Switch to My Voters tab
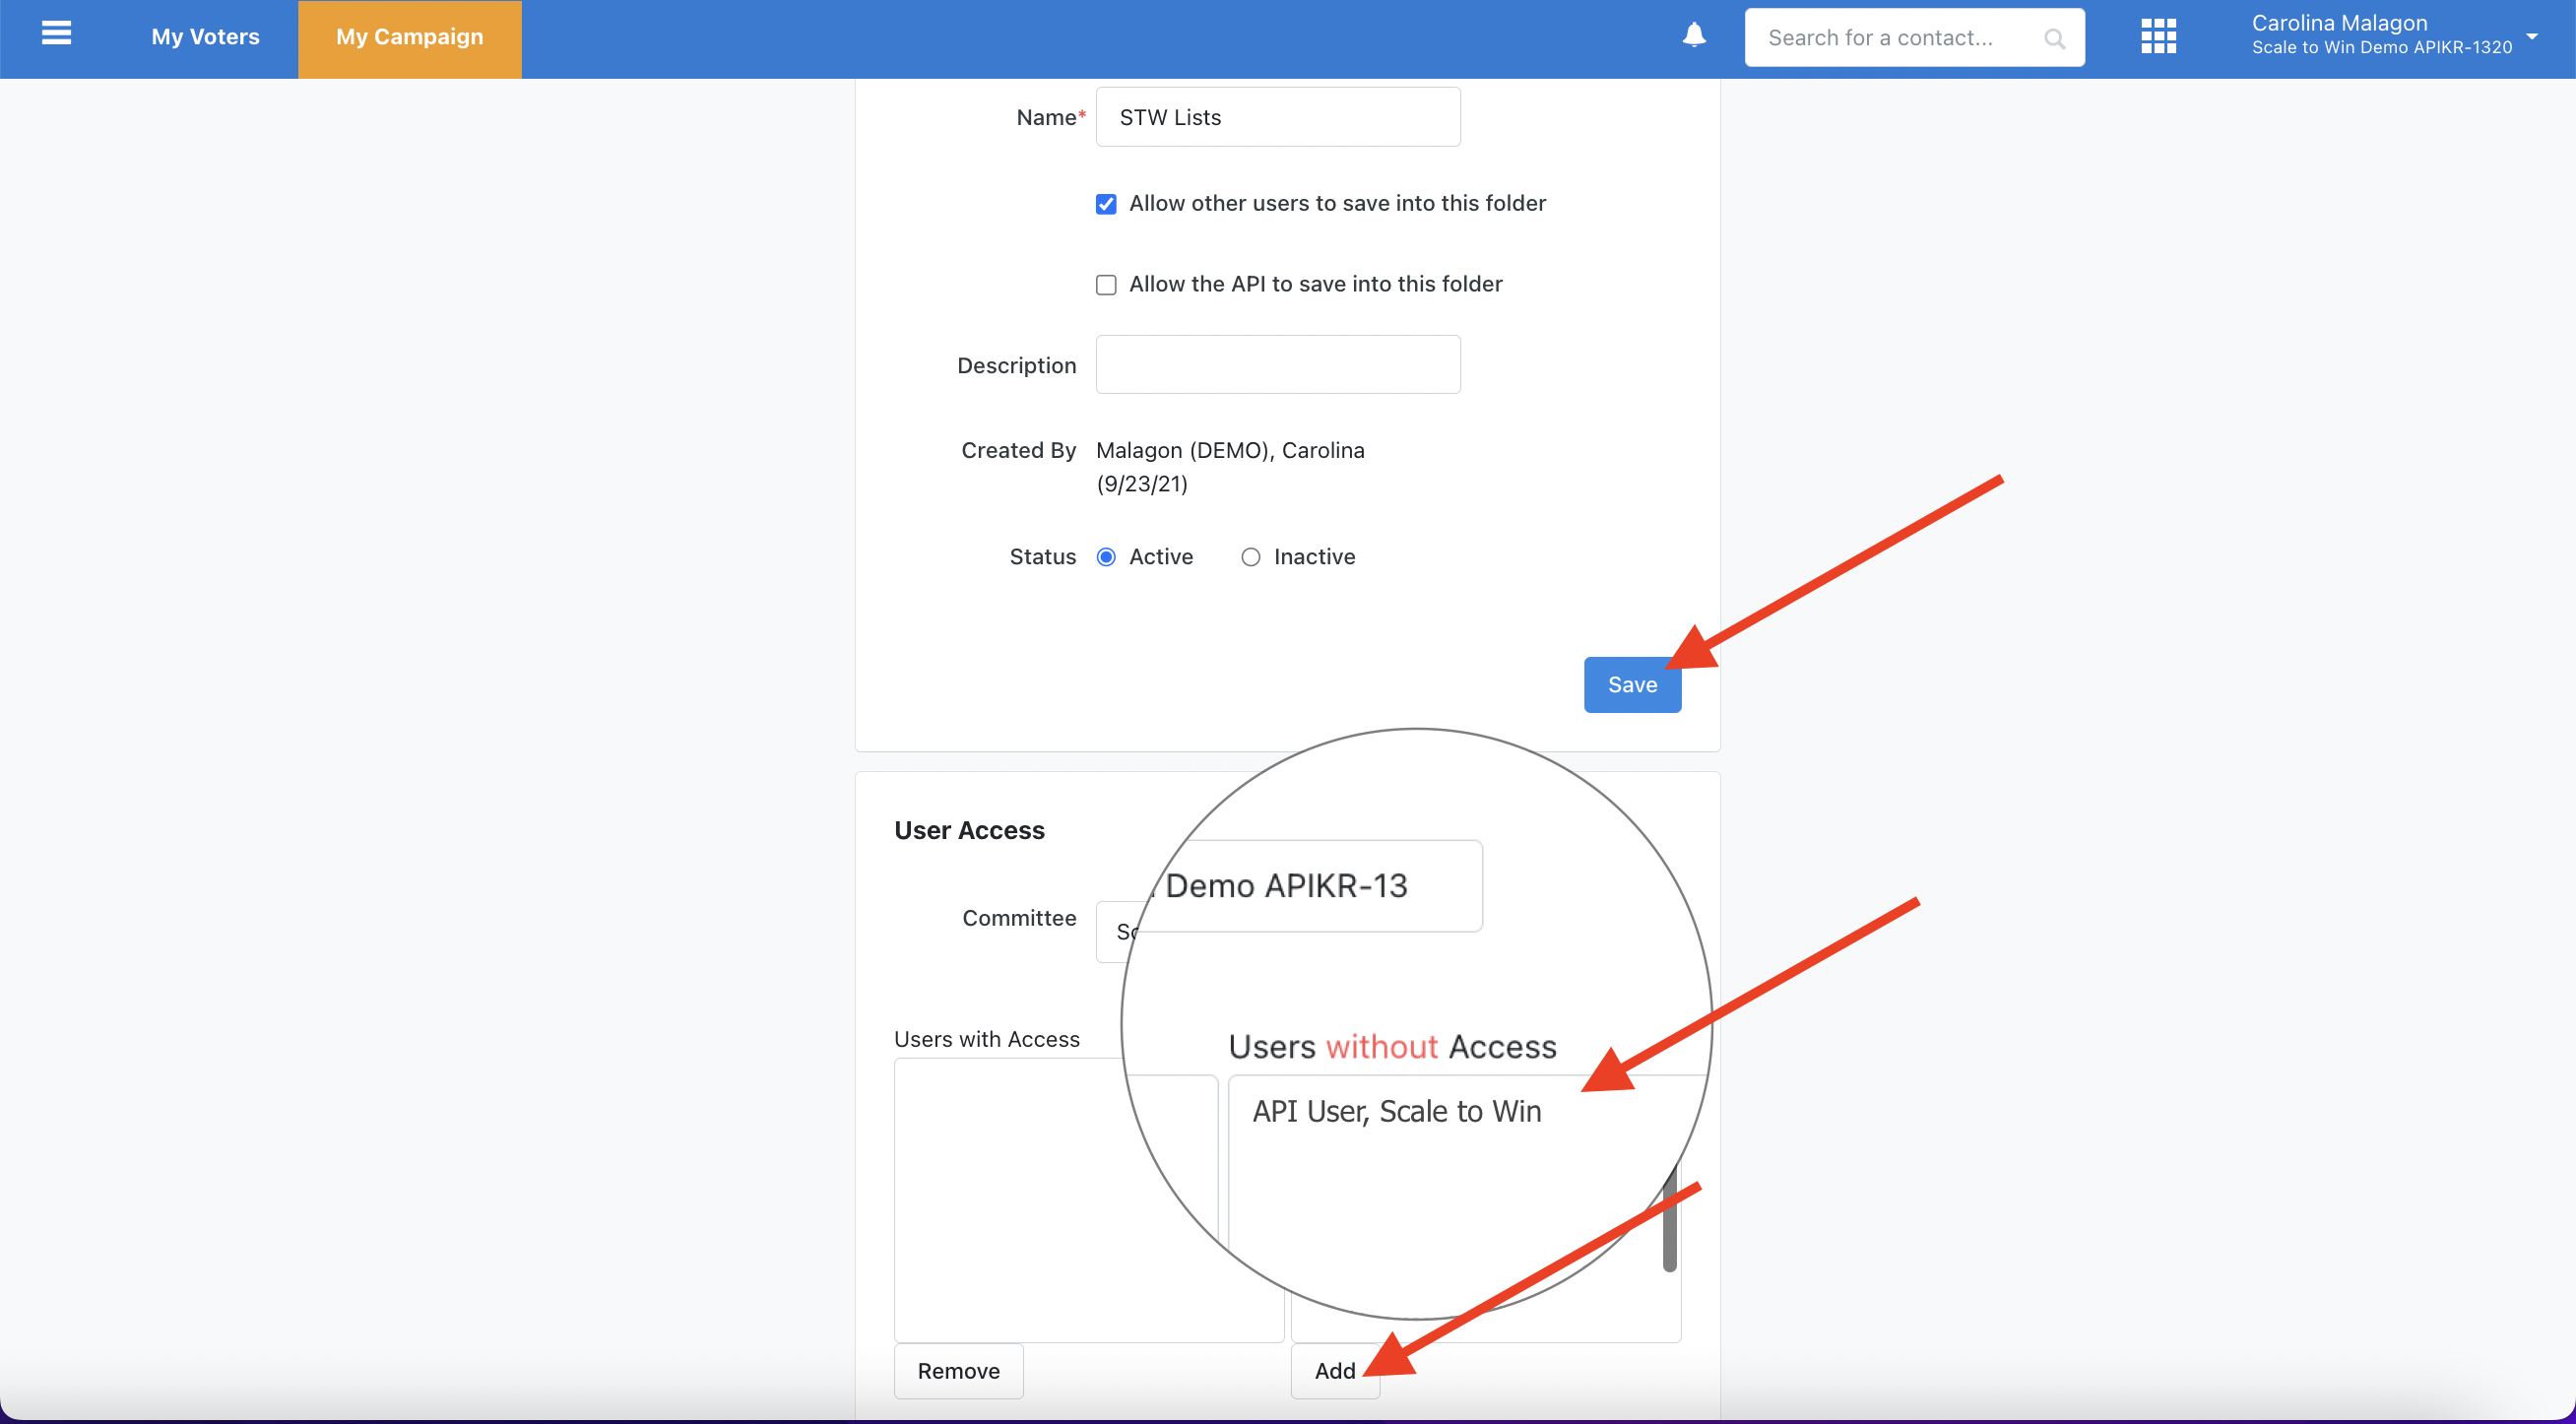Screen dimensions: 2576x1424 click(x=205, y=37)
